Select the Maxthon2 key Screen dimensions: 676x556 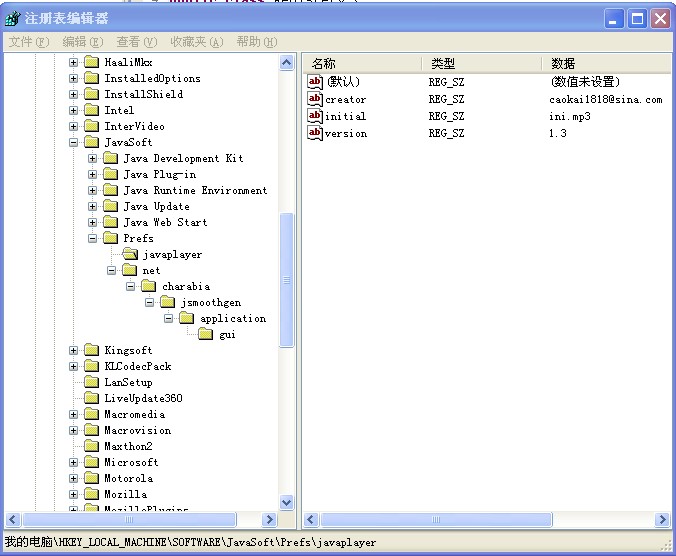(128, 446)
